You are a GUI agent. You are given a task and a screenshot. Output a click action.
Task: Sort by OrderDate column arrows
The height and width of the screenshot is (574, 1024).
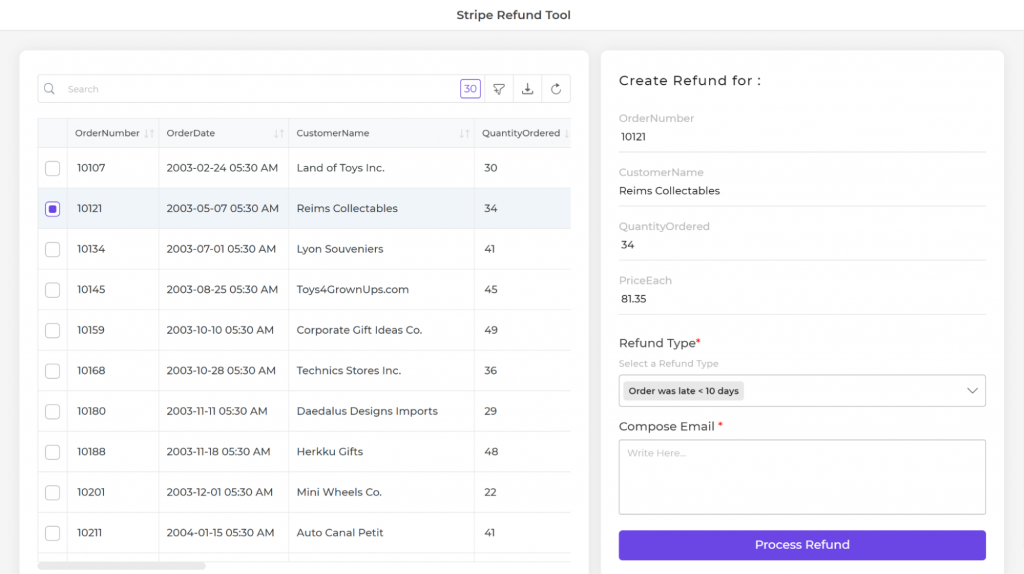coord(279,134)
